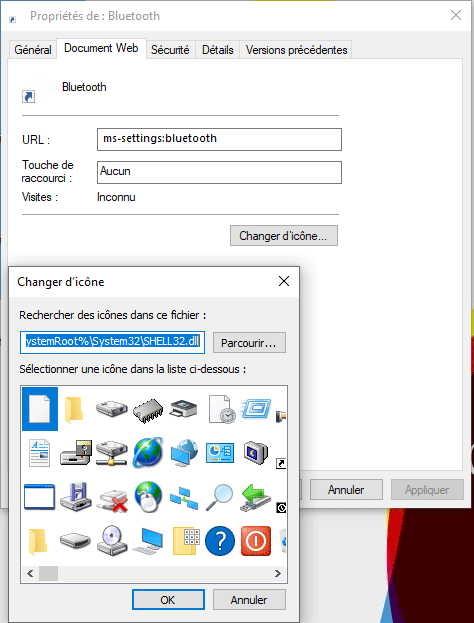474x623 pixels.
Task: Select the monitor with globe icon
Action: (x=184, y=453)
